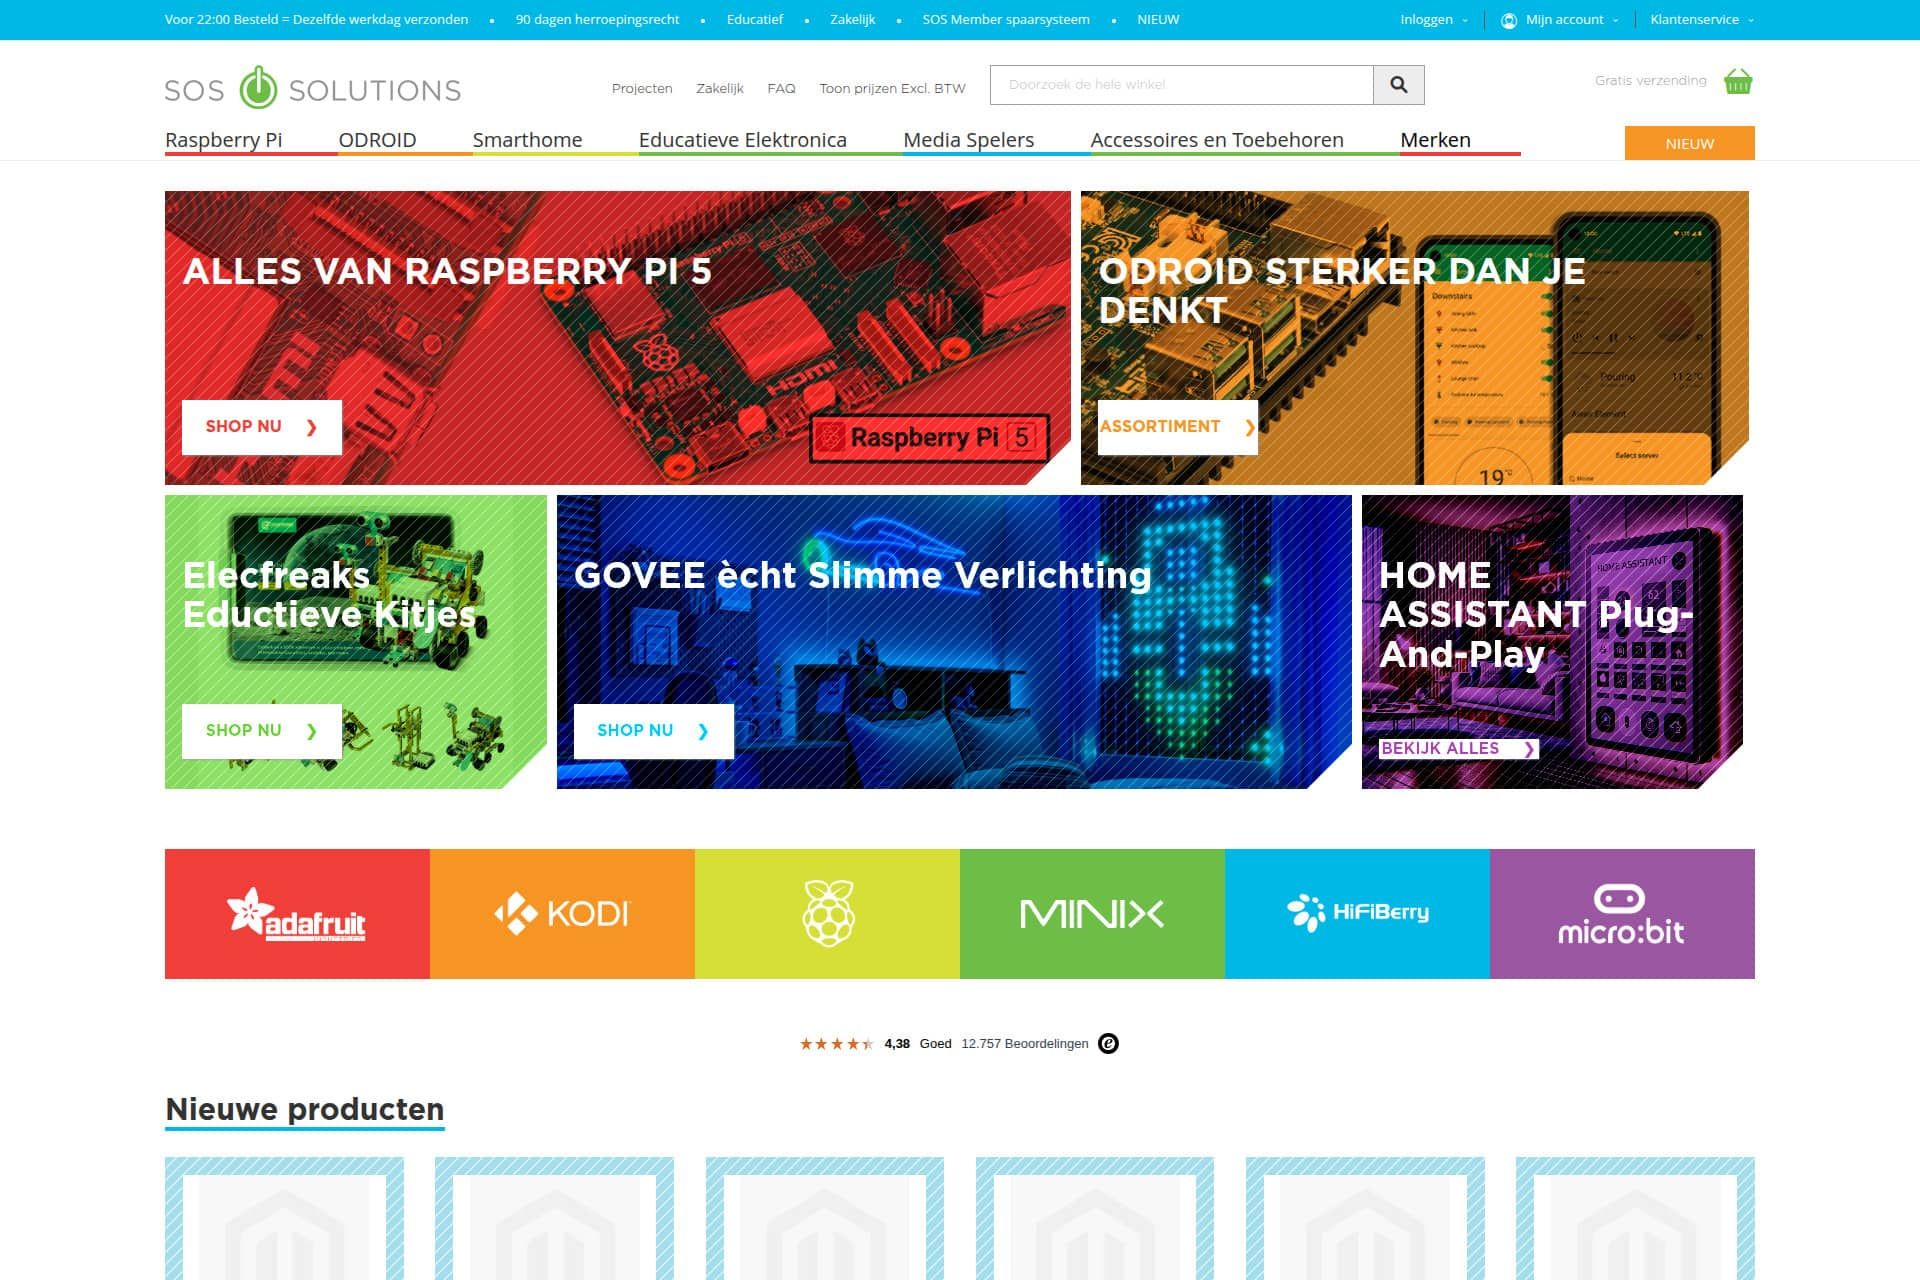Open the Raspberry Pi category menu

224,140
